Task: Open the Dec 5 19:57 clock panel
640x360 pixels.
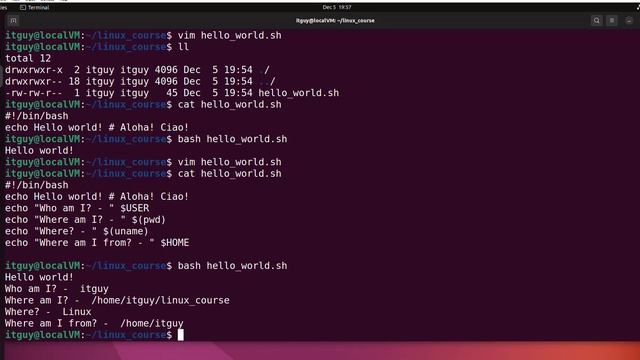Action: pyautogui.click(x=337, y=7)
